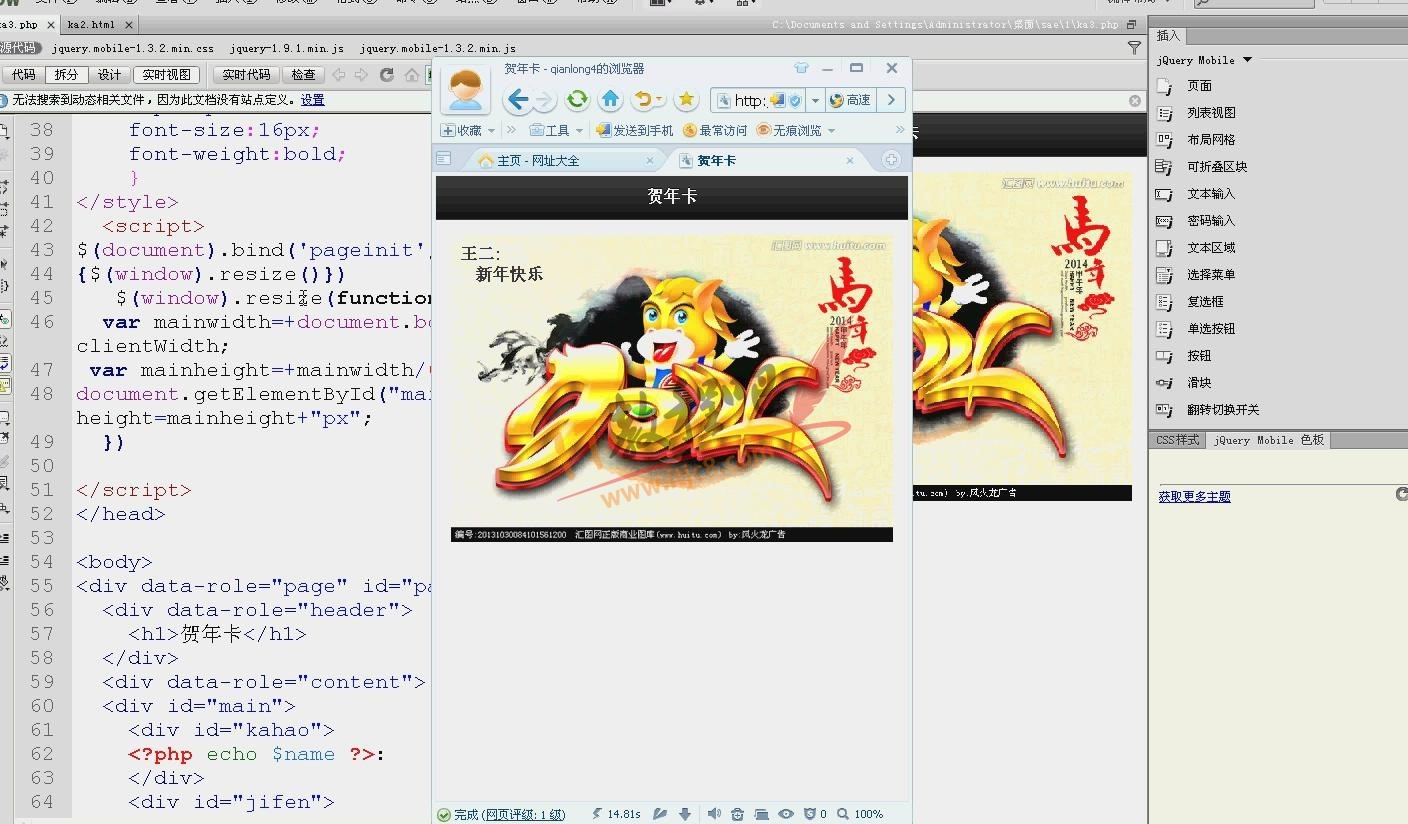The image size is (1408, 824).
Task: Switch to 设计 design view
Action: point(109,75)
